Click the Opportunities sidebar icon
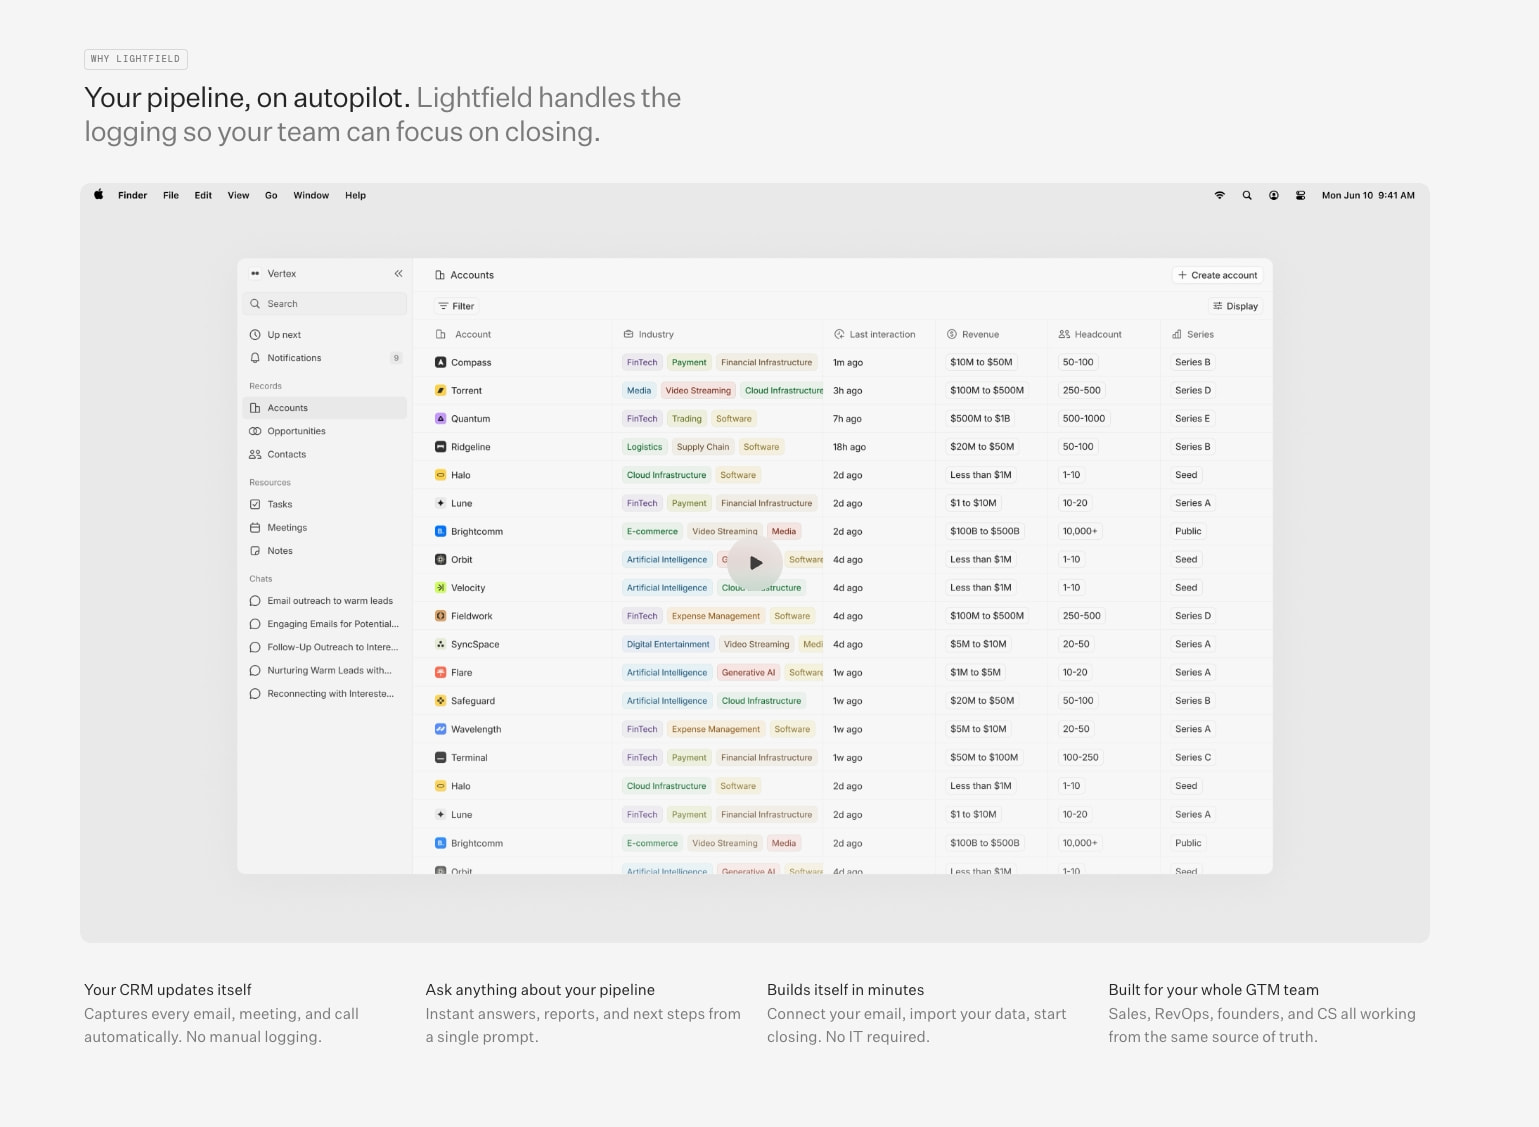1539x1127 pixels. (255, 431)
